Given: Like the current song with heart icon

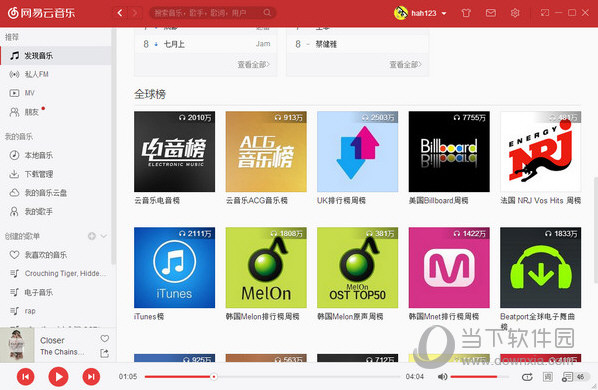Looking at the screenshot, I should click(104, 339).
